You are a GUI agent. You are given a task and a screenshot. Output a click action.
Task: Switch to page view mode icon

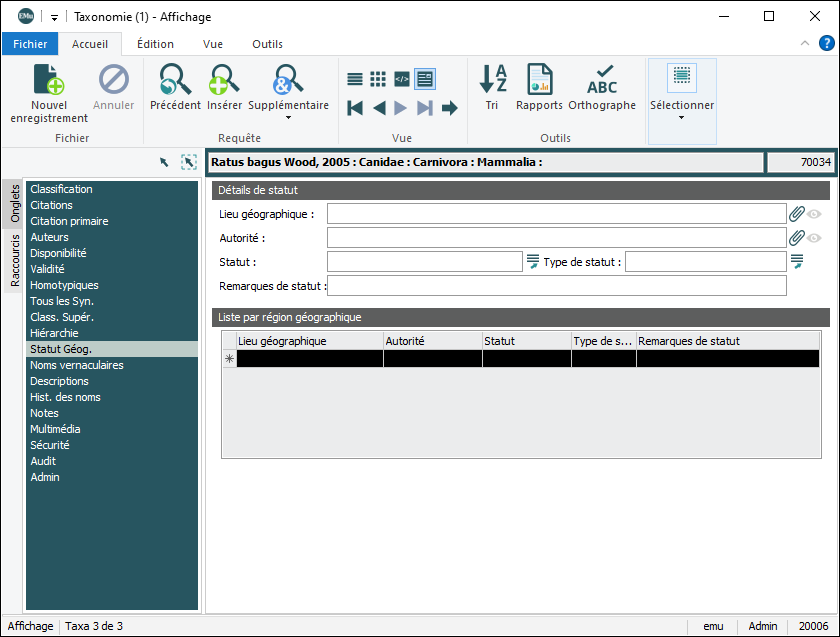(425, 79)
